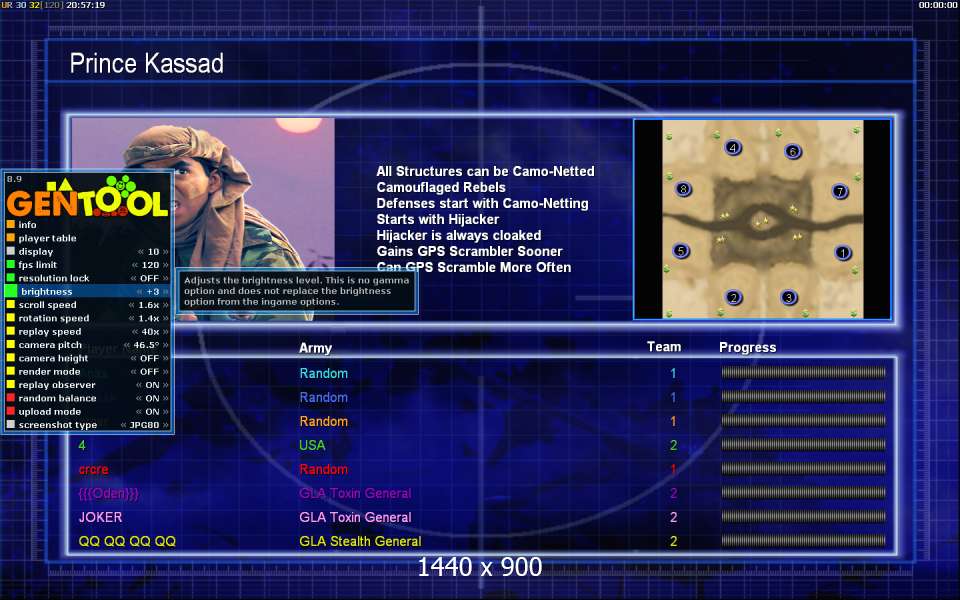Select start position 4 on the map
Image resolution: width=960 pixels, height=600 pixels.
(x=732, y=148)
